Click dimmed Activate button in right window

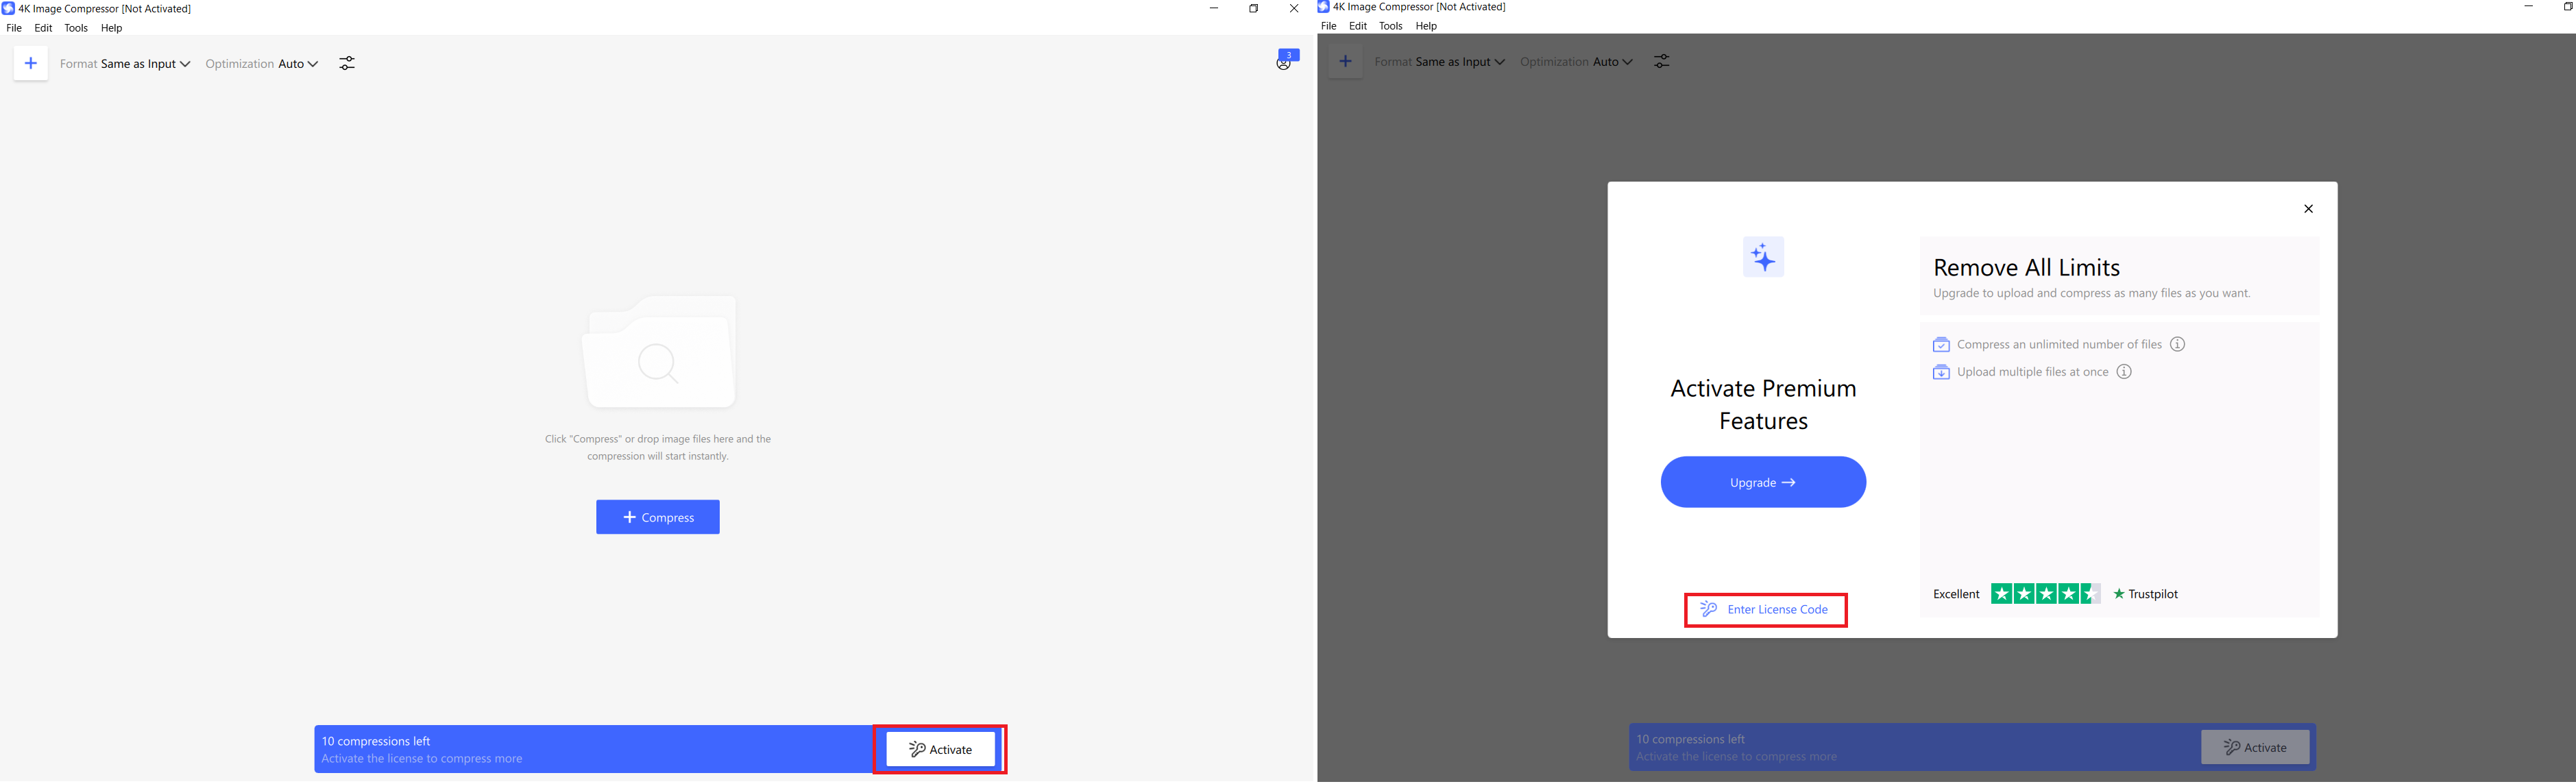click(2255, 747)
